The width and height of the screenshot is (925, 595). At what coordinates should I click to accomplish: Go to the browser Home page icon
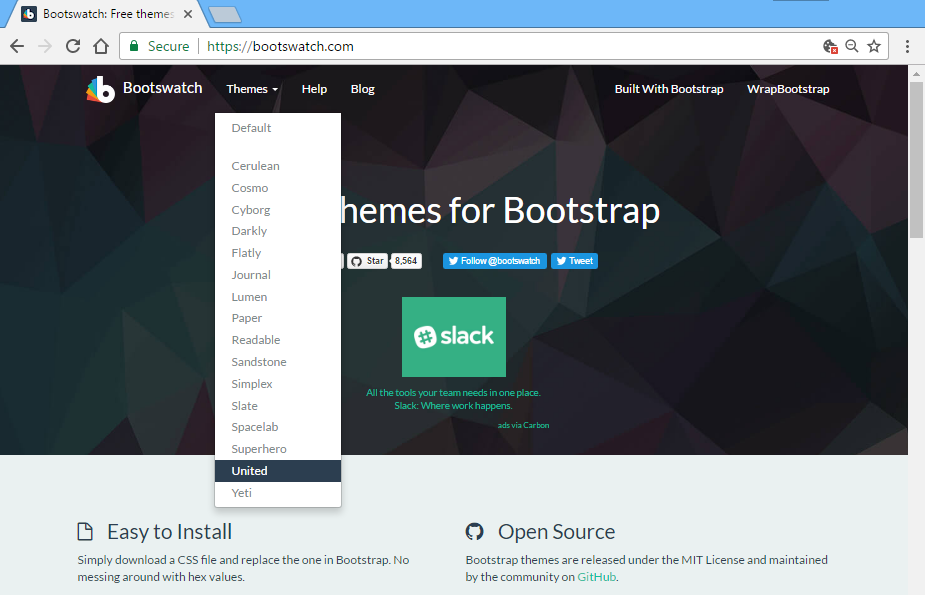(x=101, y=46)
